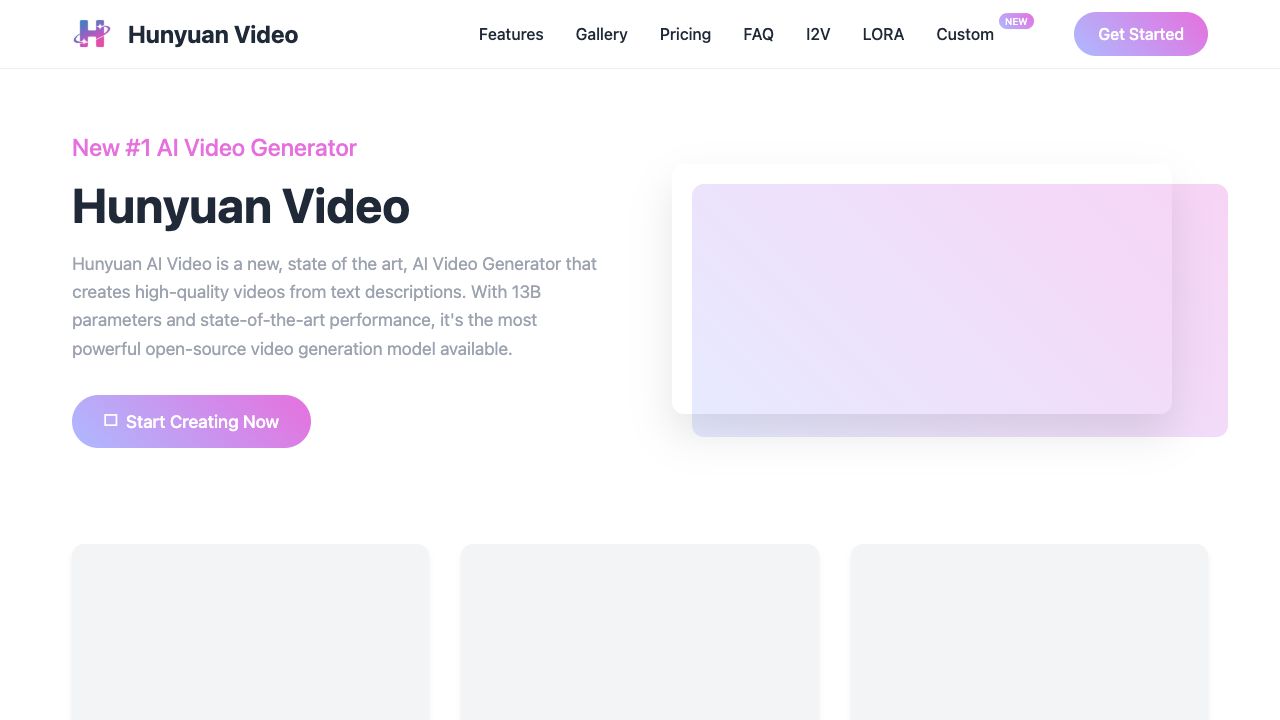Image resolution: width=1280 pixels, height=720 pixels.
Task: Click the New #1 AI Video Generator tagline
Action: click(x=214, y=148)
